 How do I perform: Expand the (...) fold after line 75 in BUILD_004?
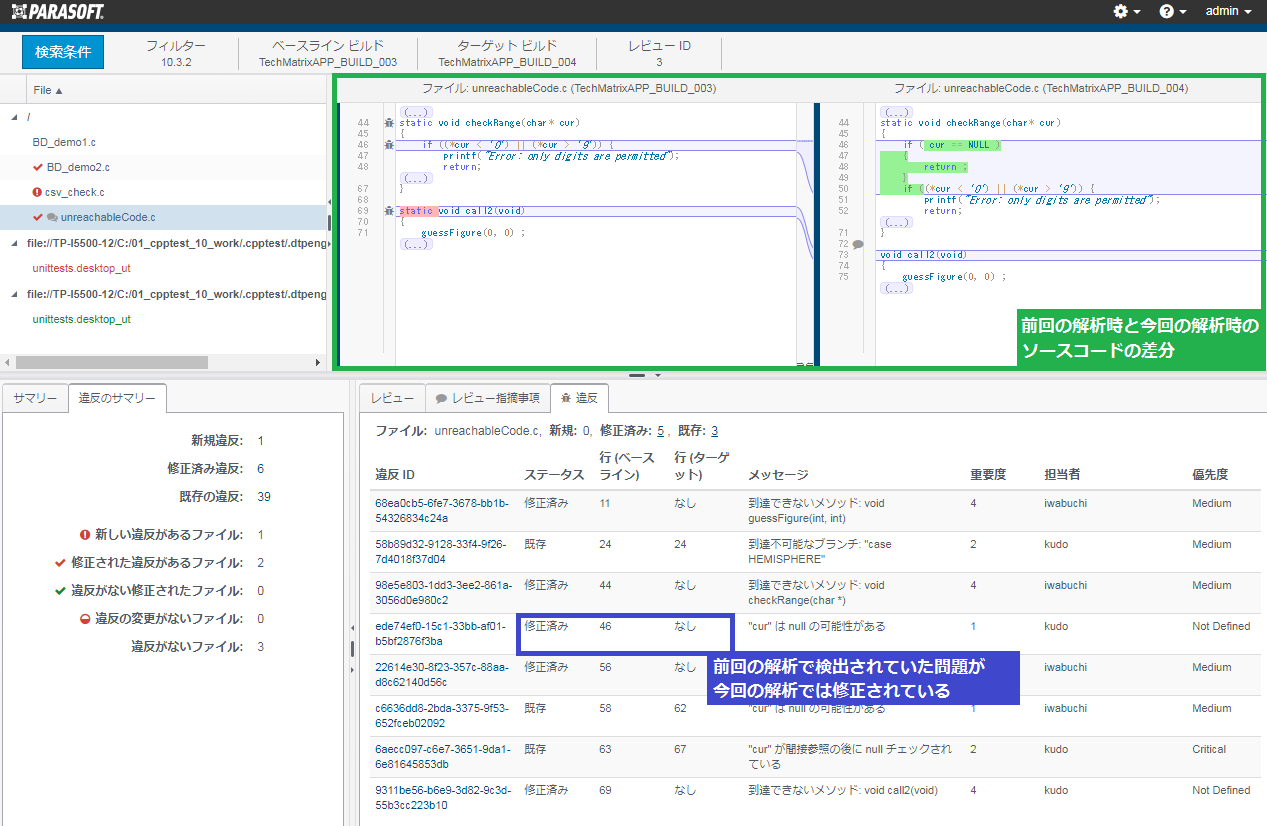[897, 288]
